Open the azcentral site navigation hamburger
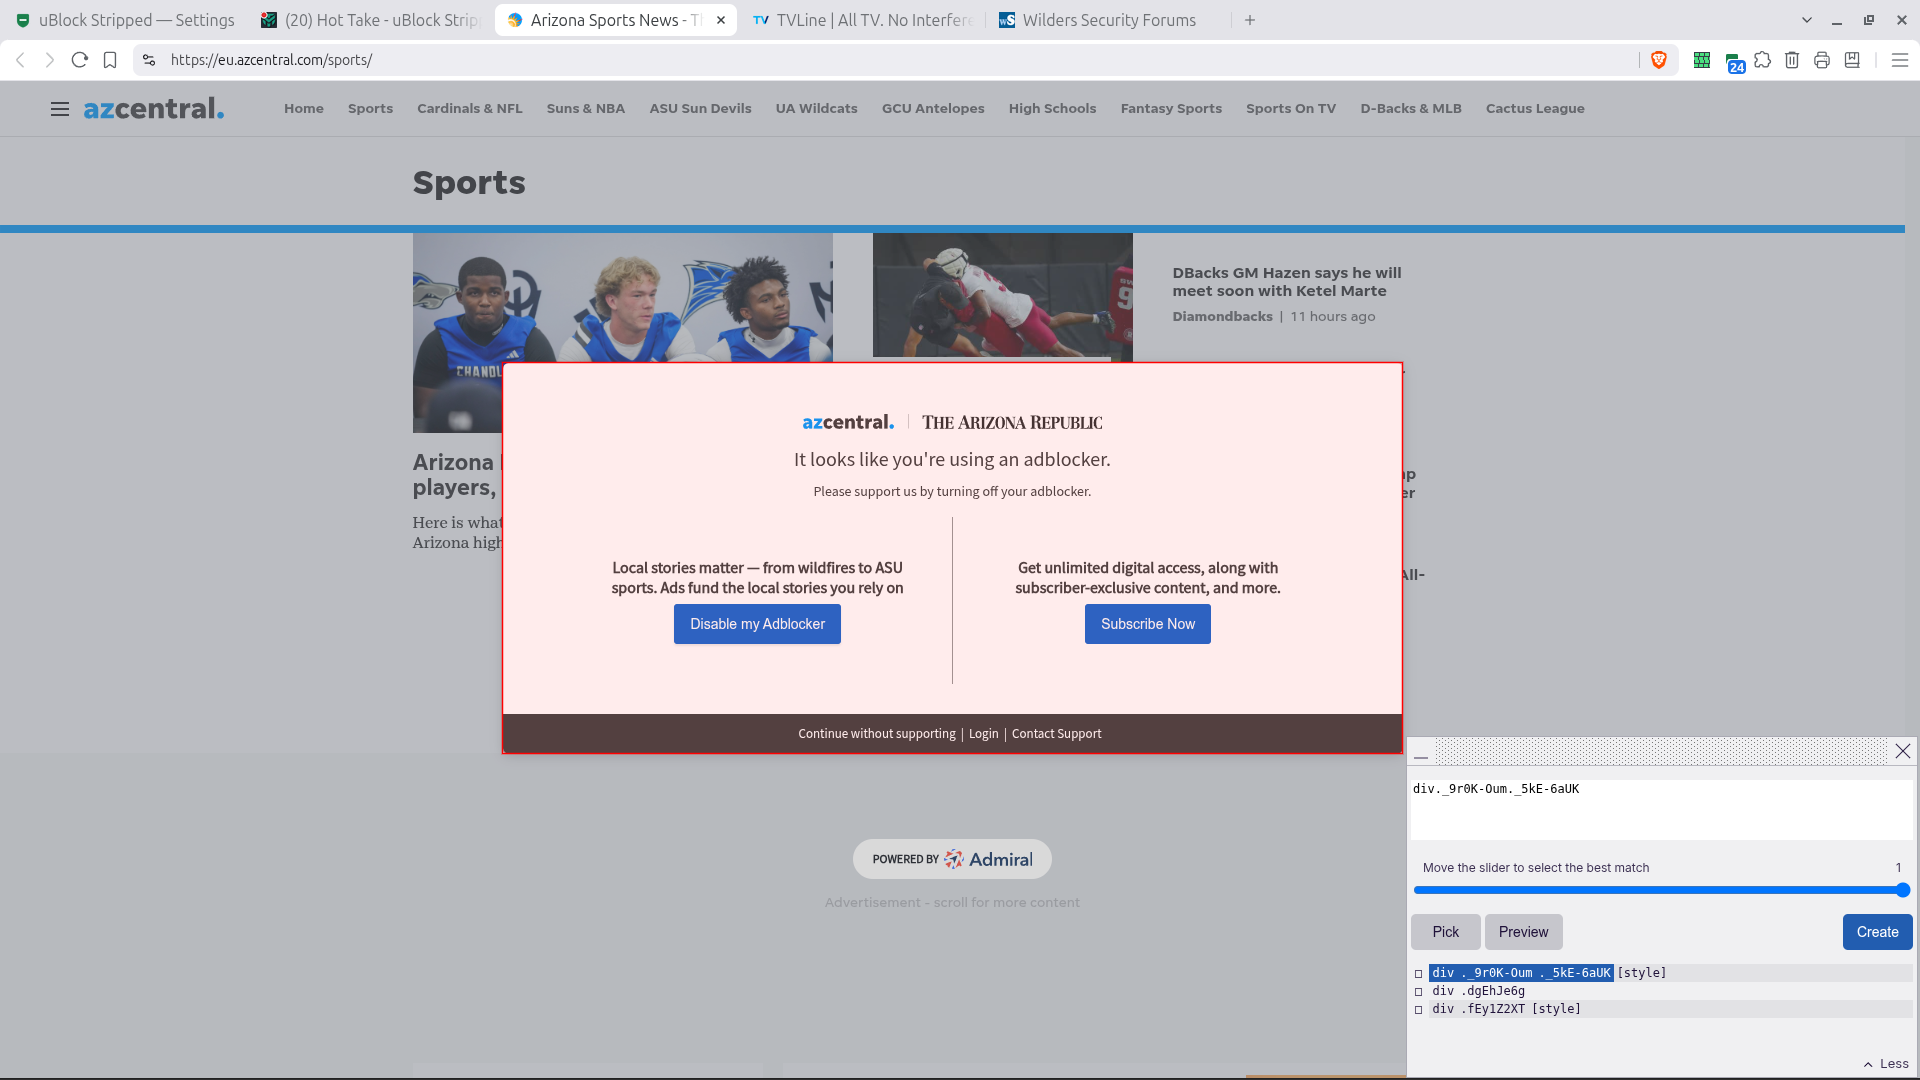 coord(60,109)
